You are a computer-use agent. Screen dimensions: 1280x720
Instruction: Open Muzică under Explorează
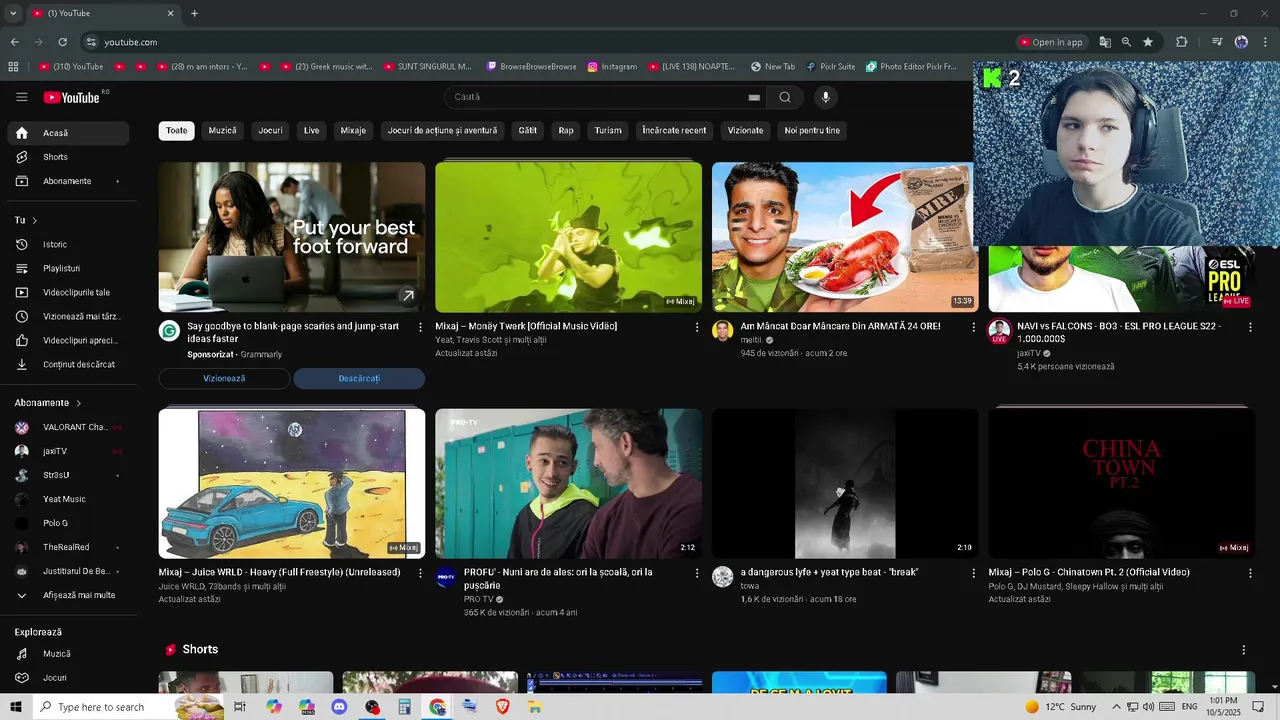(68, 654)
